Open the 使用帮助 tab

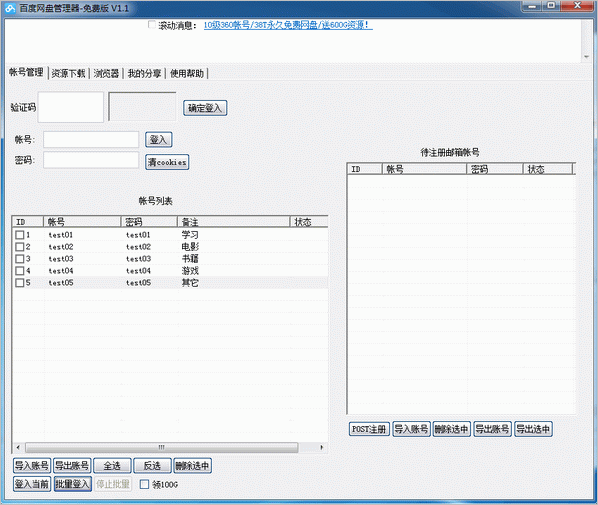[x=187, y=73]
